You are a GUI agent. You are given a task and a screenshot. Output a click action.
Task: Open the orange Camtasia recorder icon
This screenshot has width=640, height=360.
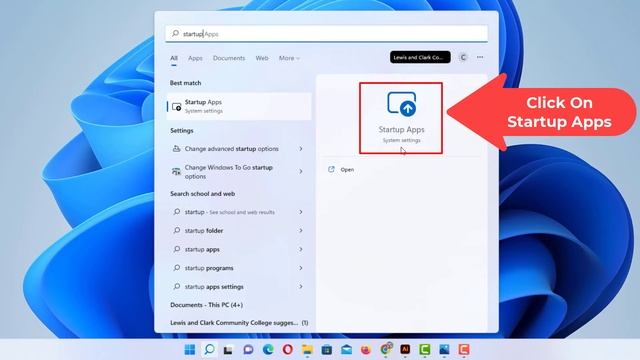click(464, 350)
